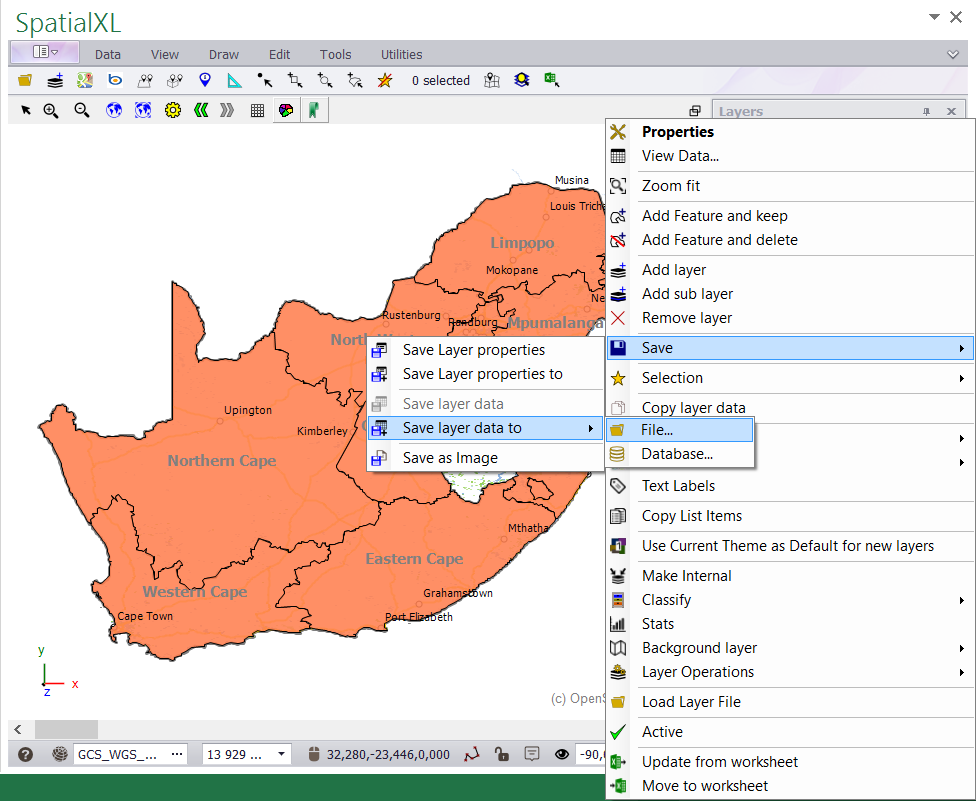Select the zoom out magnifier tool
Screen dimensions: 976x801
pos(82,111)
